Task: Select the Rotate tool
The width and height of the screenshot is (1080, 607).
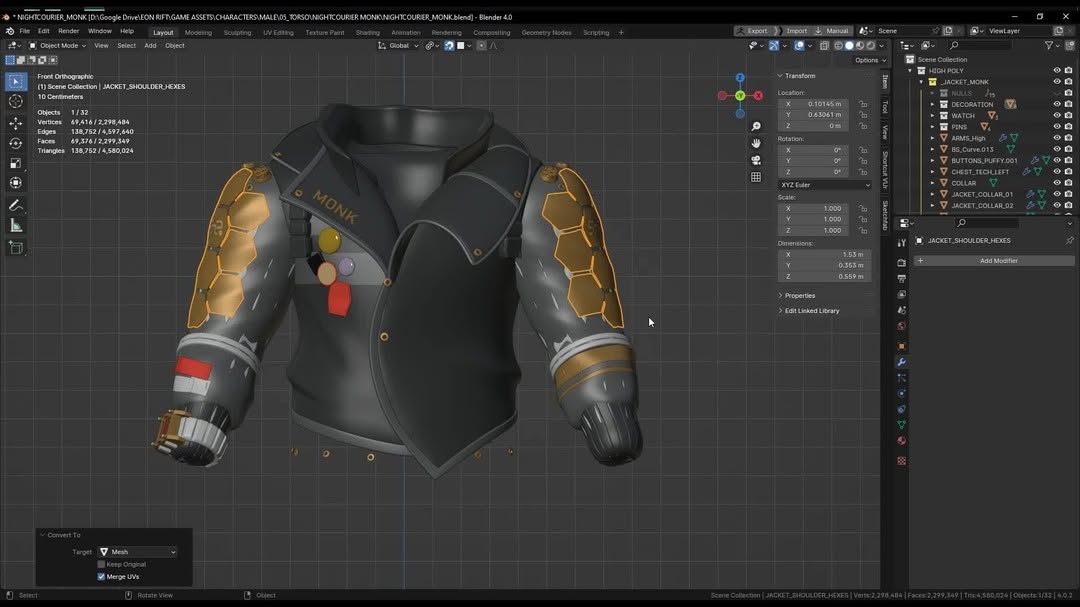Action: [x=16, y=143]
